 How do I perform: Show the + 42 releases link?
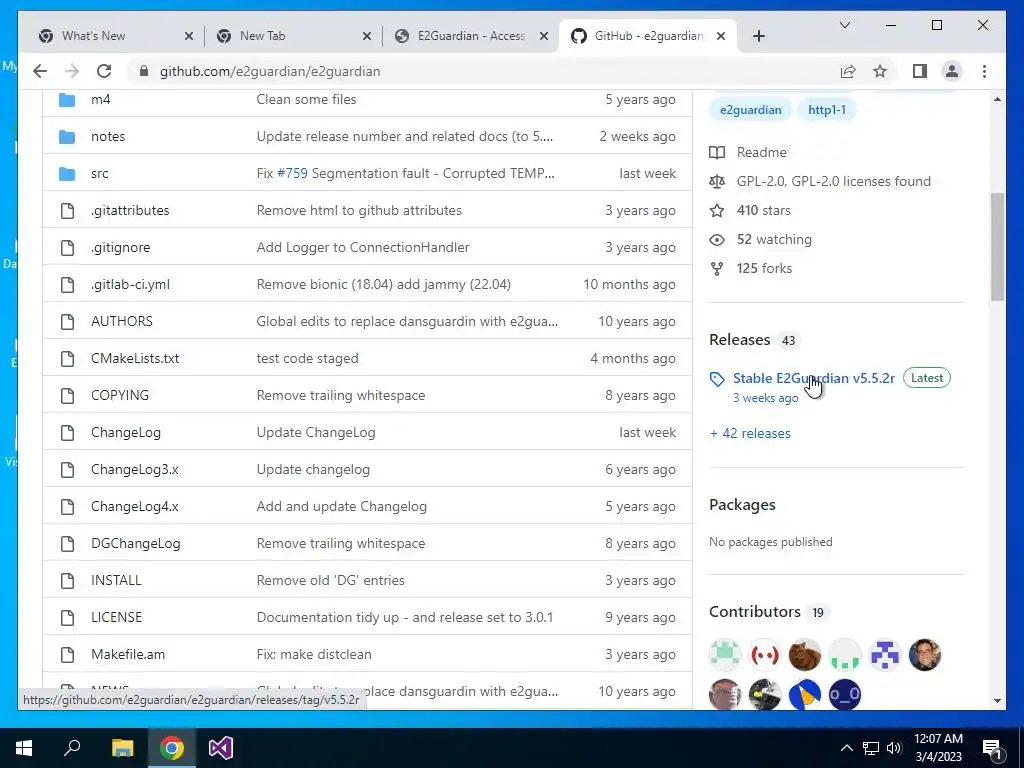(x=750, y=433)
